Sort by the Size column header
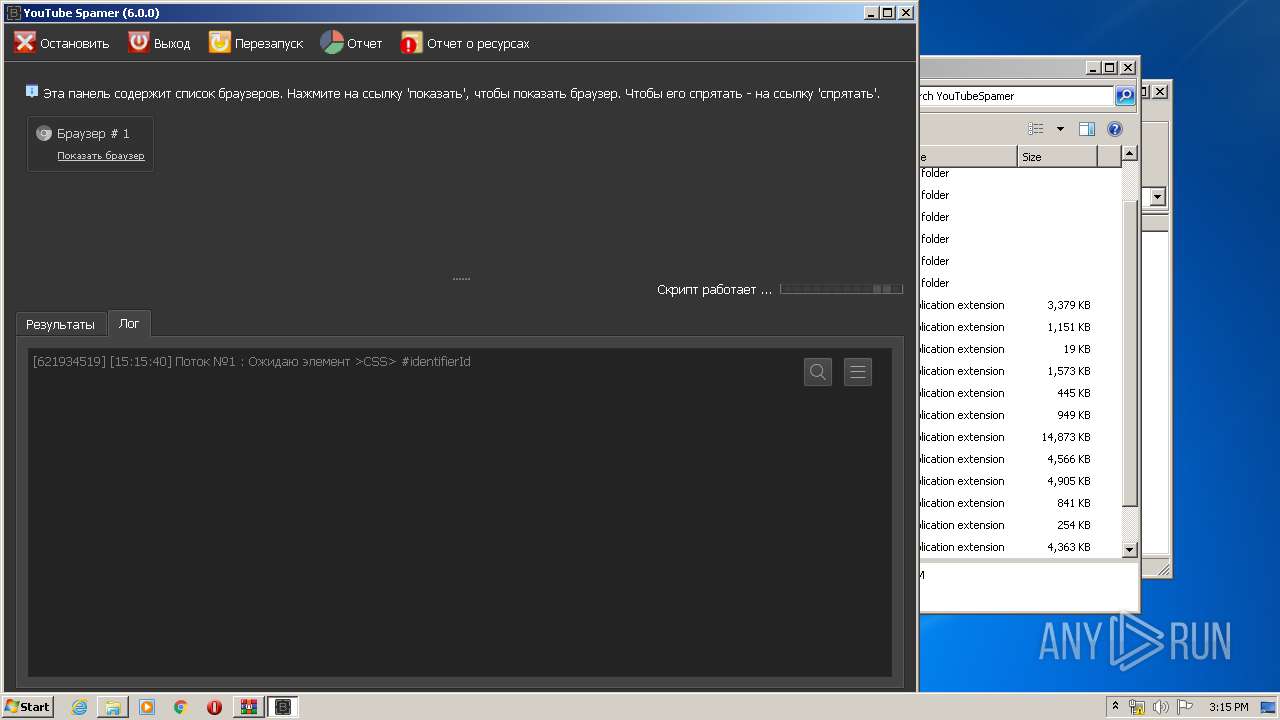 (x=1057, y=157)
